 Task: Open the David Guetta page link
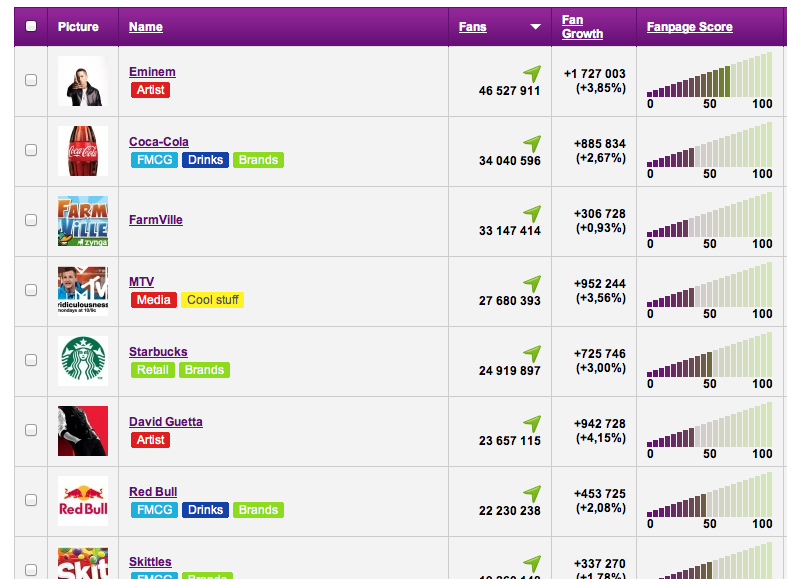(166, 422)
